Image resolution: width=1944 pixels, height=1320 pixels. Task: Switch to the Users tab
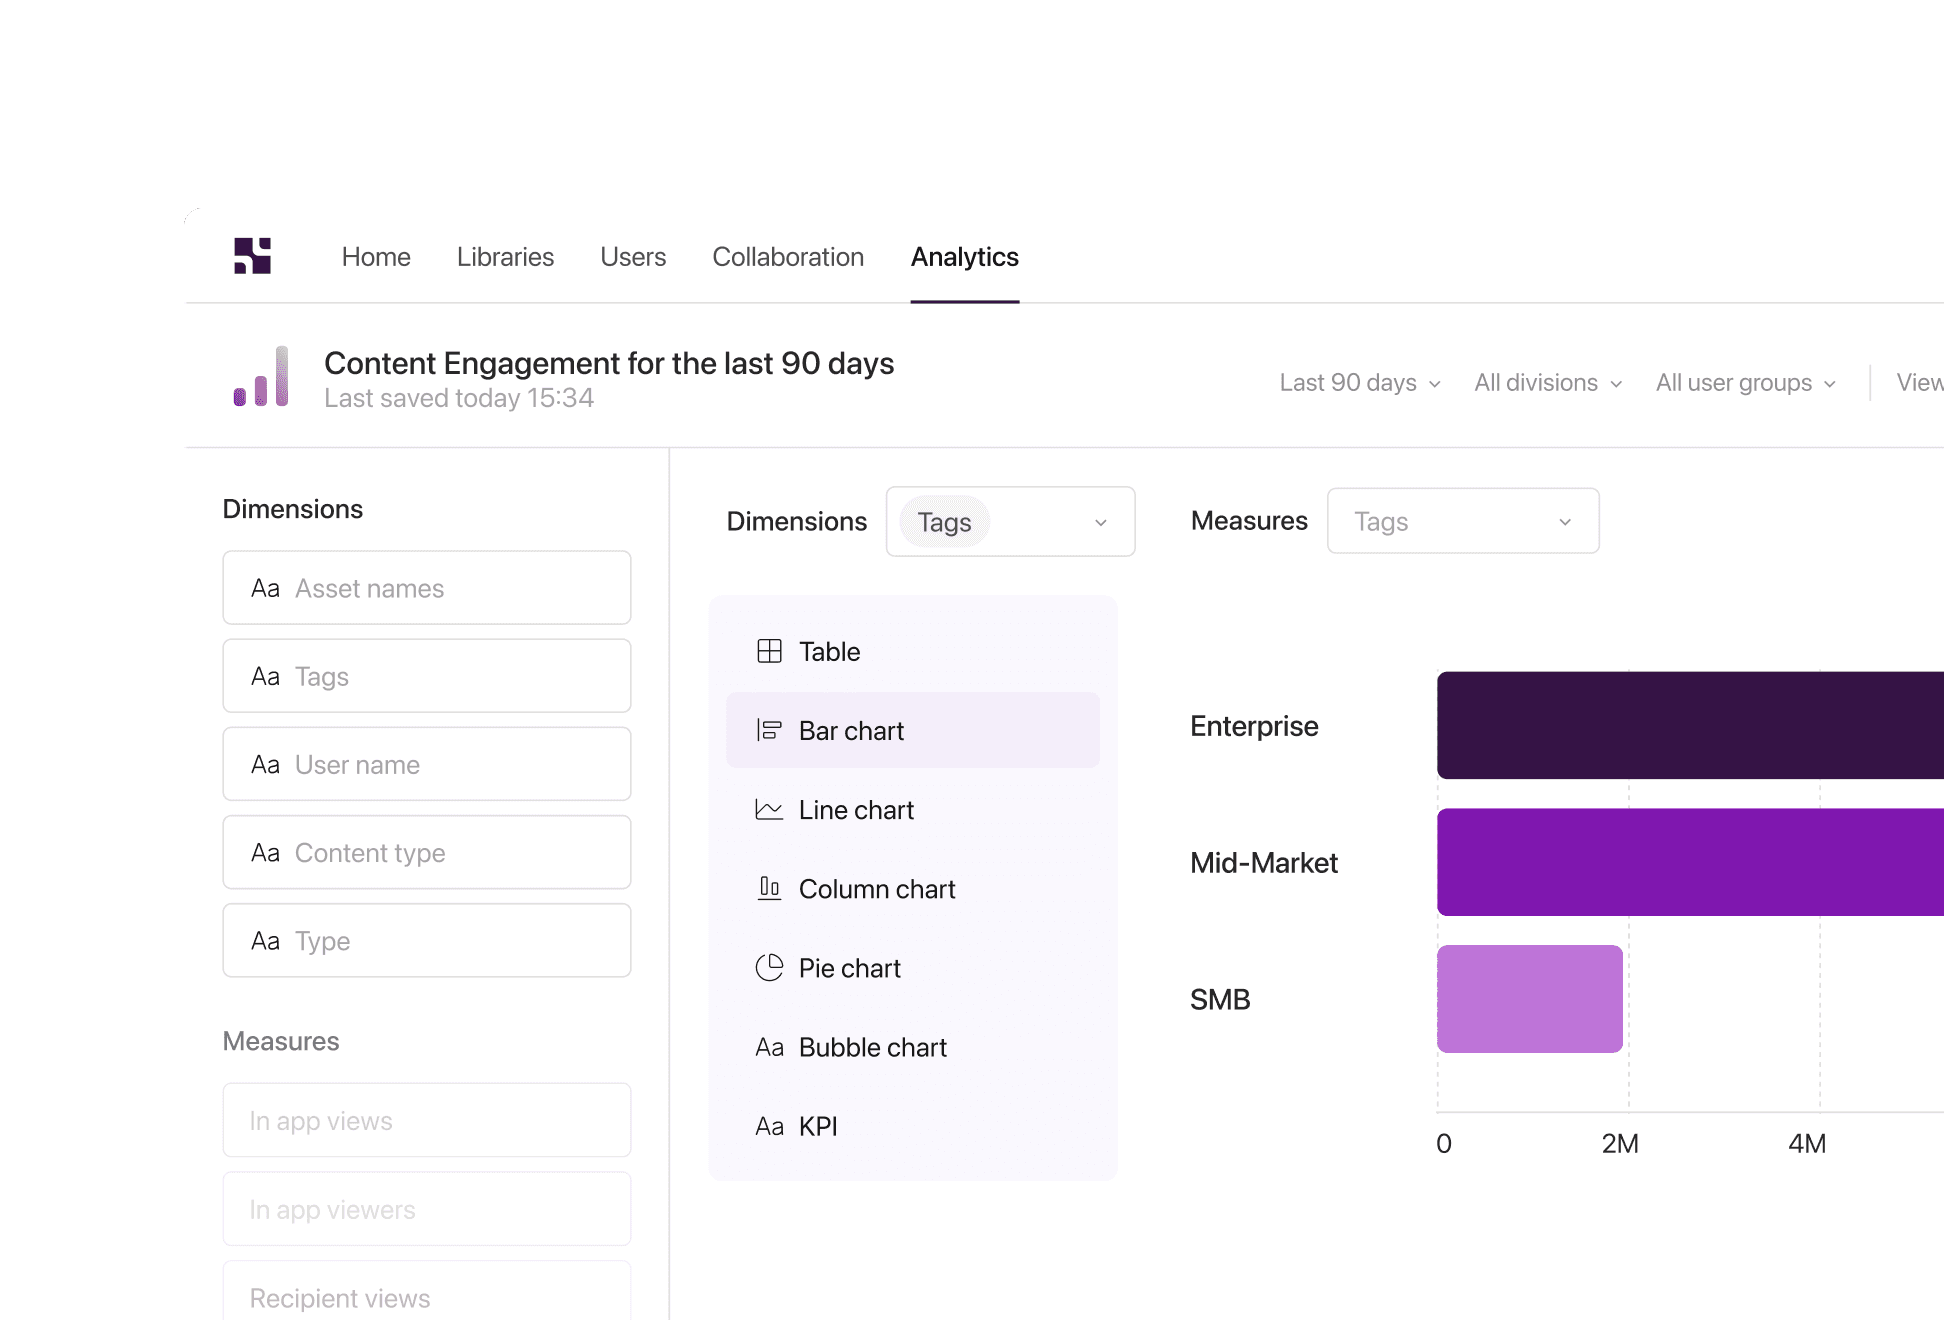pos(633,257)
